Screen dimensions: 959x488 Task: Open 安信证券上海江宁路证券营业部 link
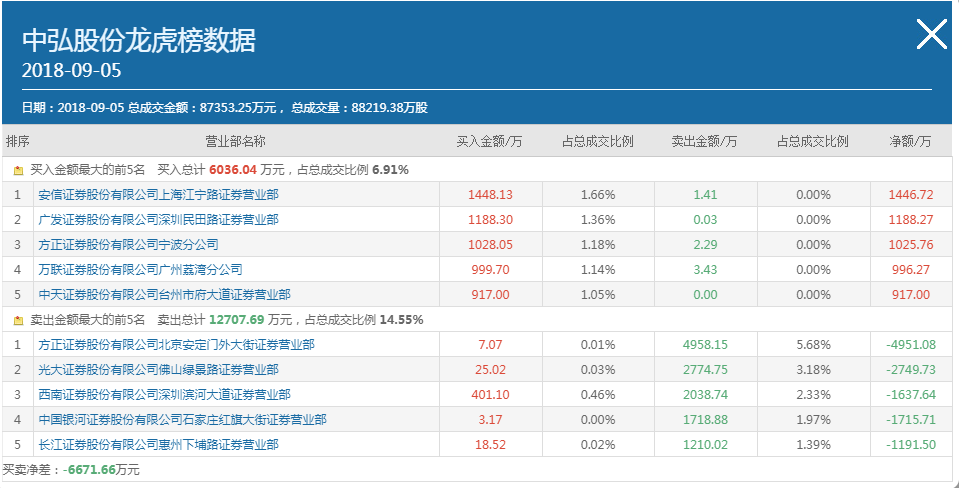(158, 195)
